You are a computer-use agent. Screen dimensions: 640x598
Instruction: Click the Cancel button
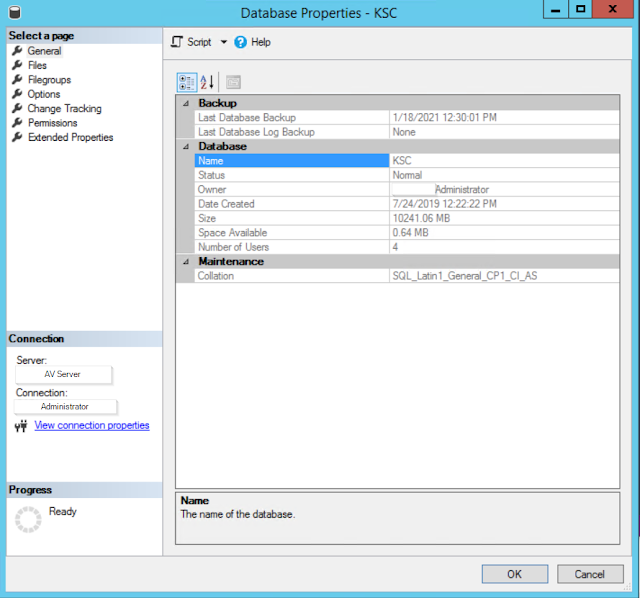[x=590, y=574]
